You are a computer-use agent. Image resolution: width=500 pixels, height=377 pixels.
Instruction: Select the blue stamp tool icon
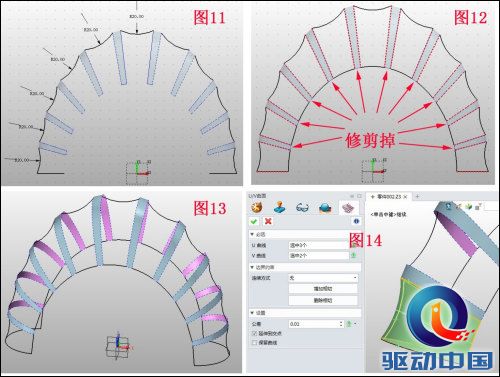click(279, 208)
